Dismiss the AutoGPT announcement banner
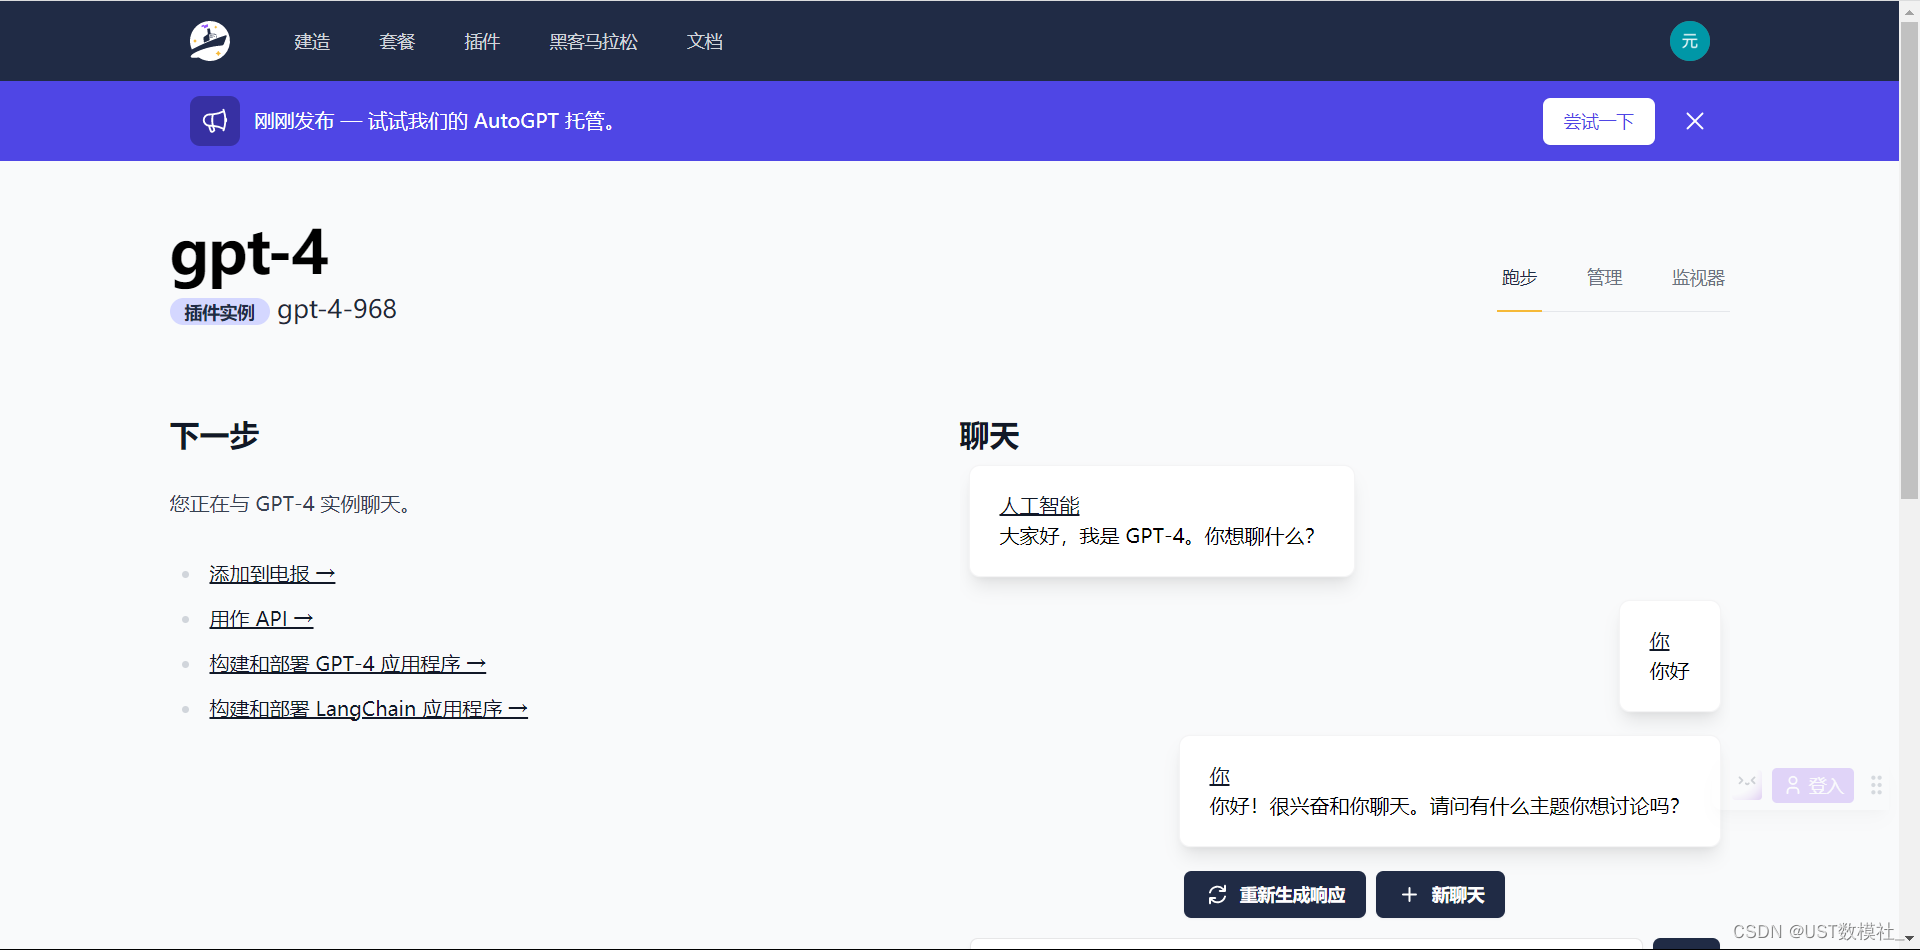Screen dimensions: 1920x950 click(x=1695, y=121)
